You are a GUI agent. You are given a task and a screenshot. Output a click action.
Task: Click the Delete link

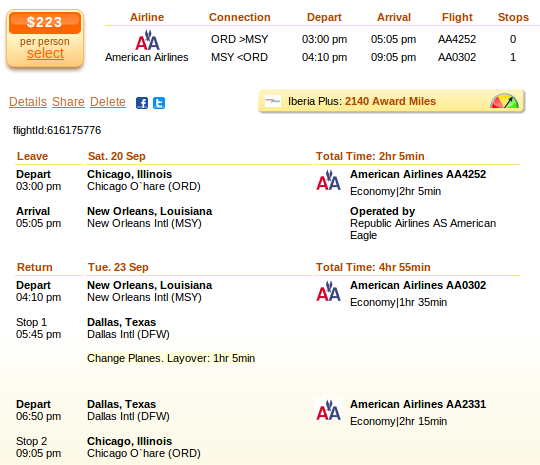tap(108, 102)
